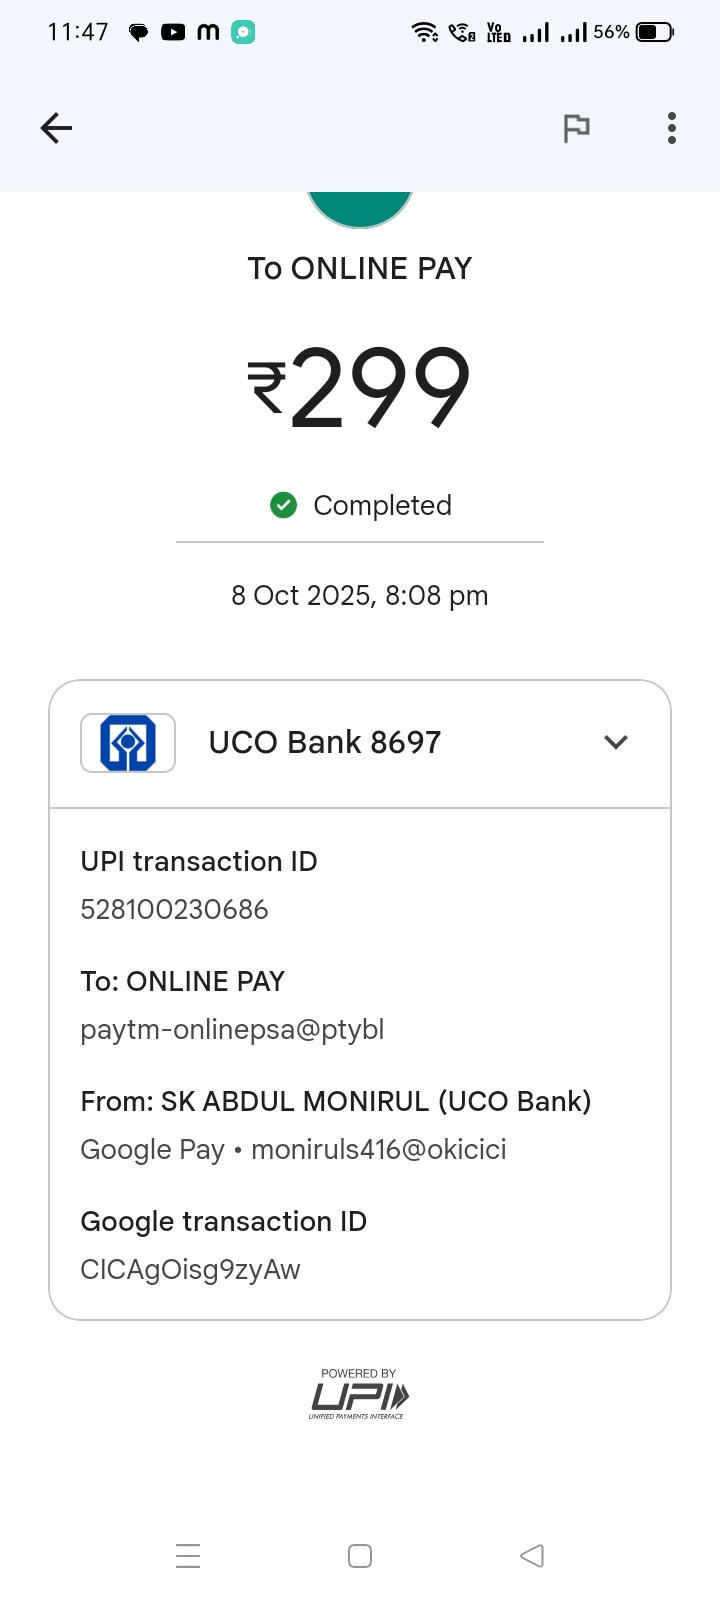The width and height of the screenshot is (720, 1600).
Task: Tap the battery icon in status bar
Action: [655, 32]
